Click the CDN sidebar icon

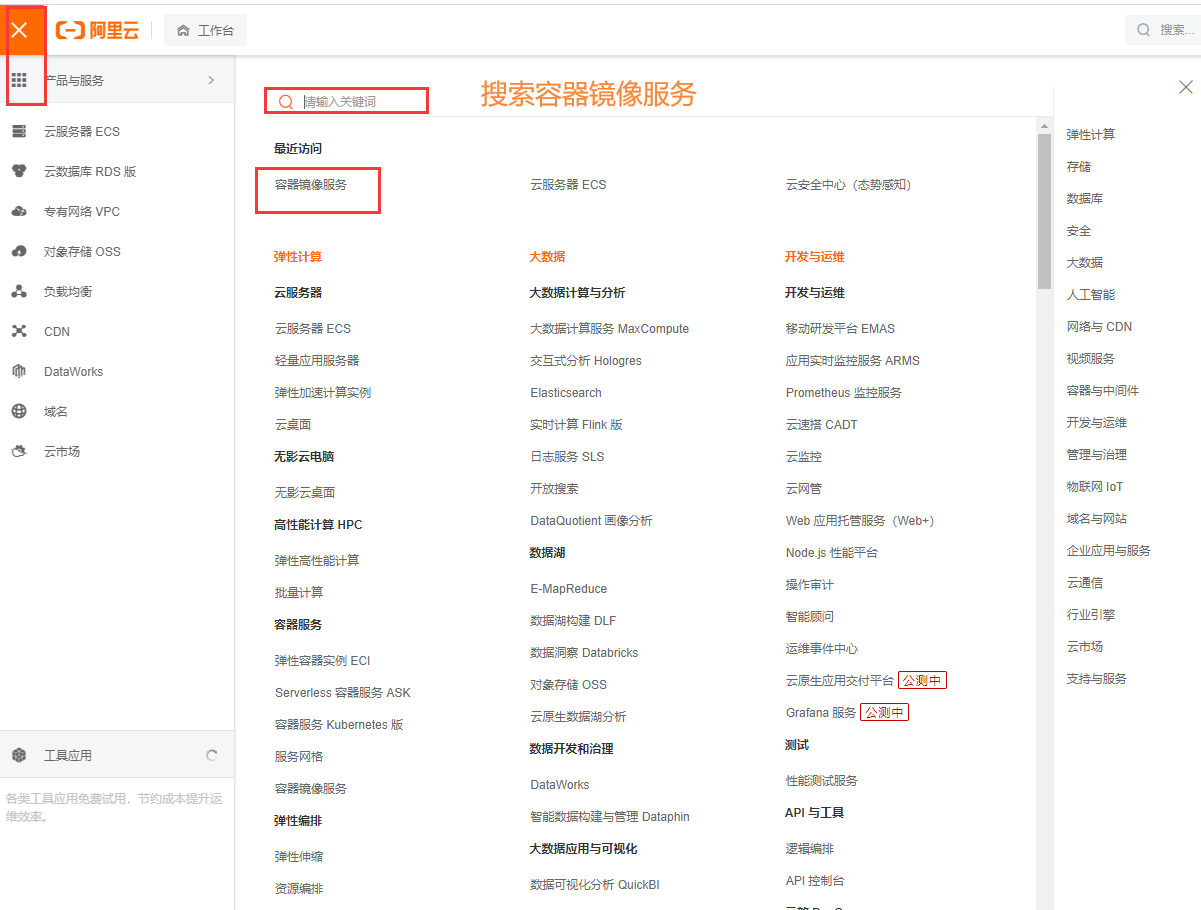19,331
